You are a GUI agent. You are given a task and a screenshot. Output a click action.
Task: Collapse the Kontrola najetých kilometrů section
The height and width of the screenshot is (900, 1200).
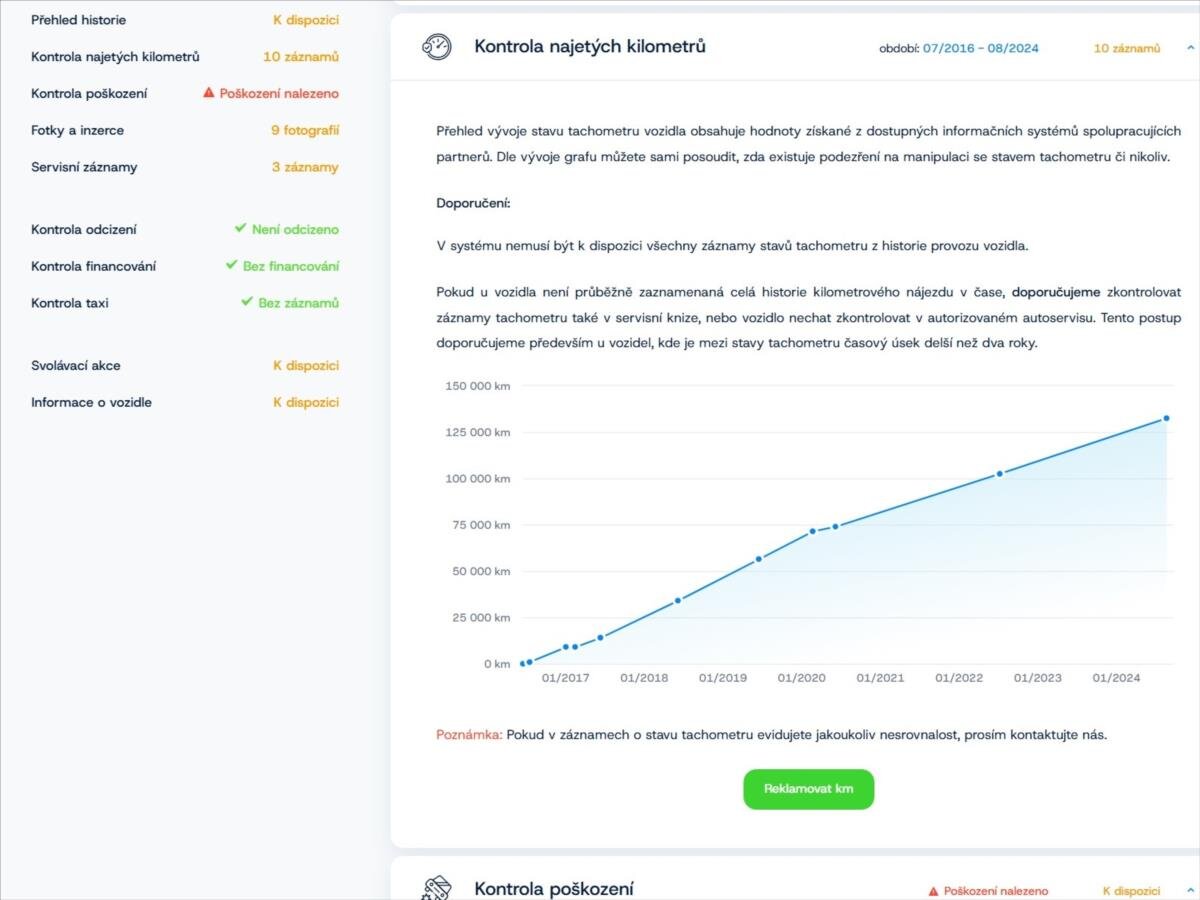[1190, 47]
